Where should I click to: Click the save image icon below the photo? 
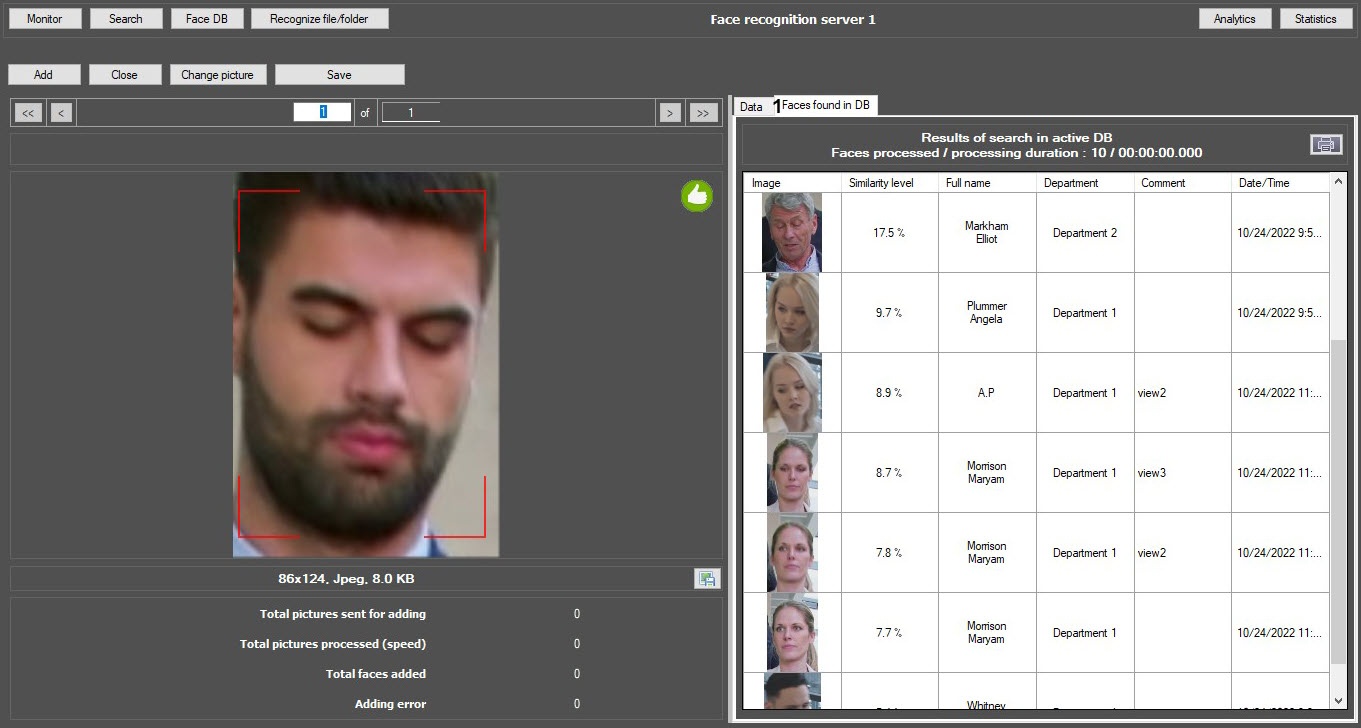(707, 578)
